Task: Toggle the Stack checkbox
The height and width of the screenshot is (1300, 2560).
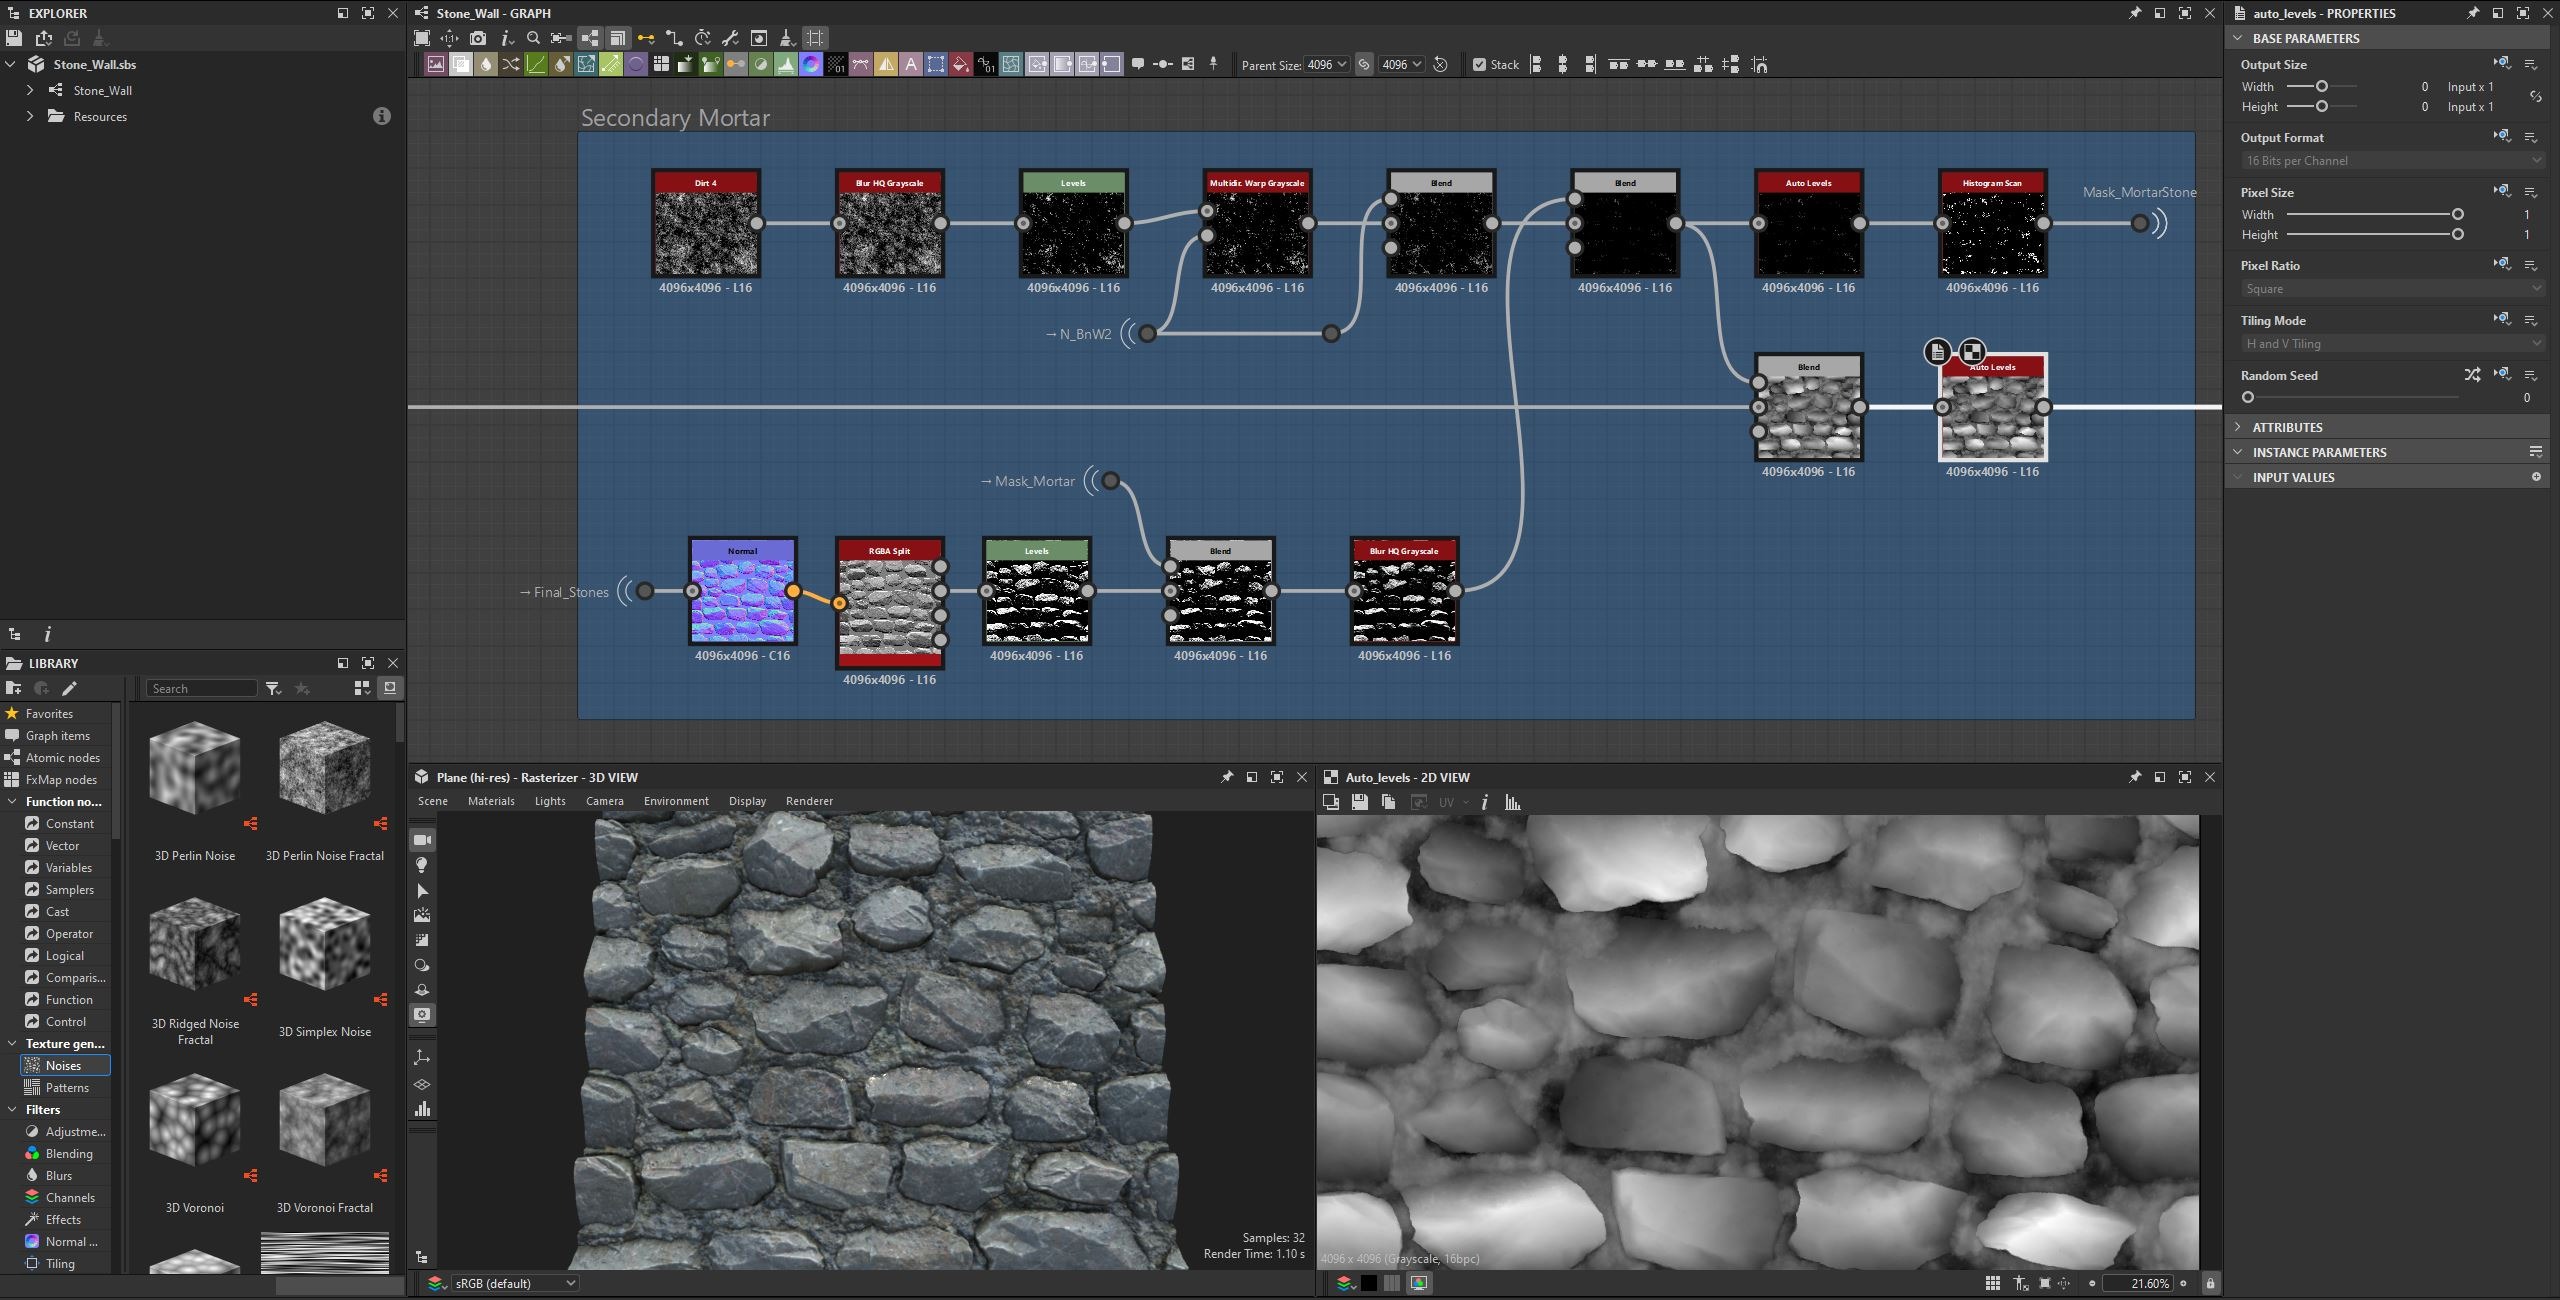Action: pyautogui.click(x=1479, y=64)
